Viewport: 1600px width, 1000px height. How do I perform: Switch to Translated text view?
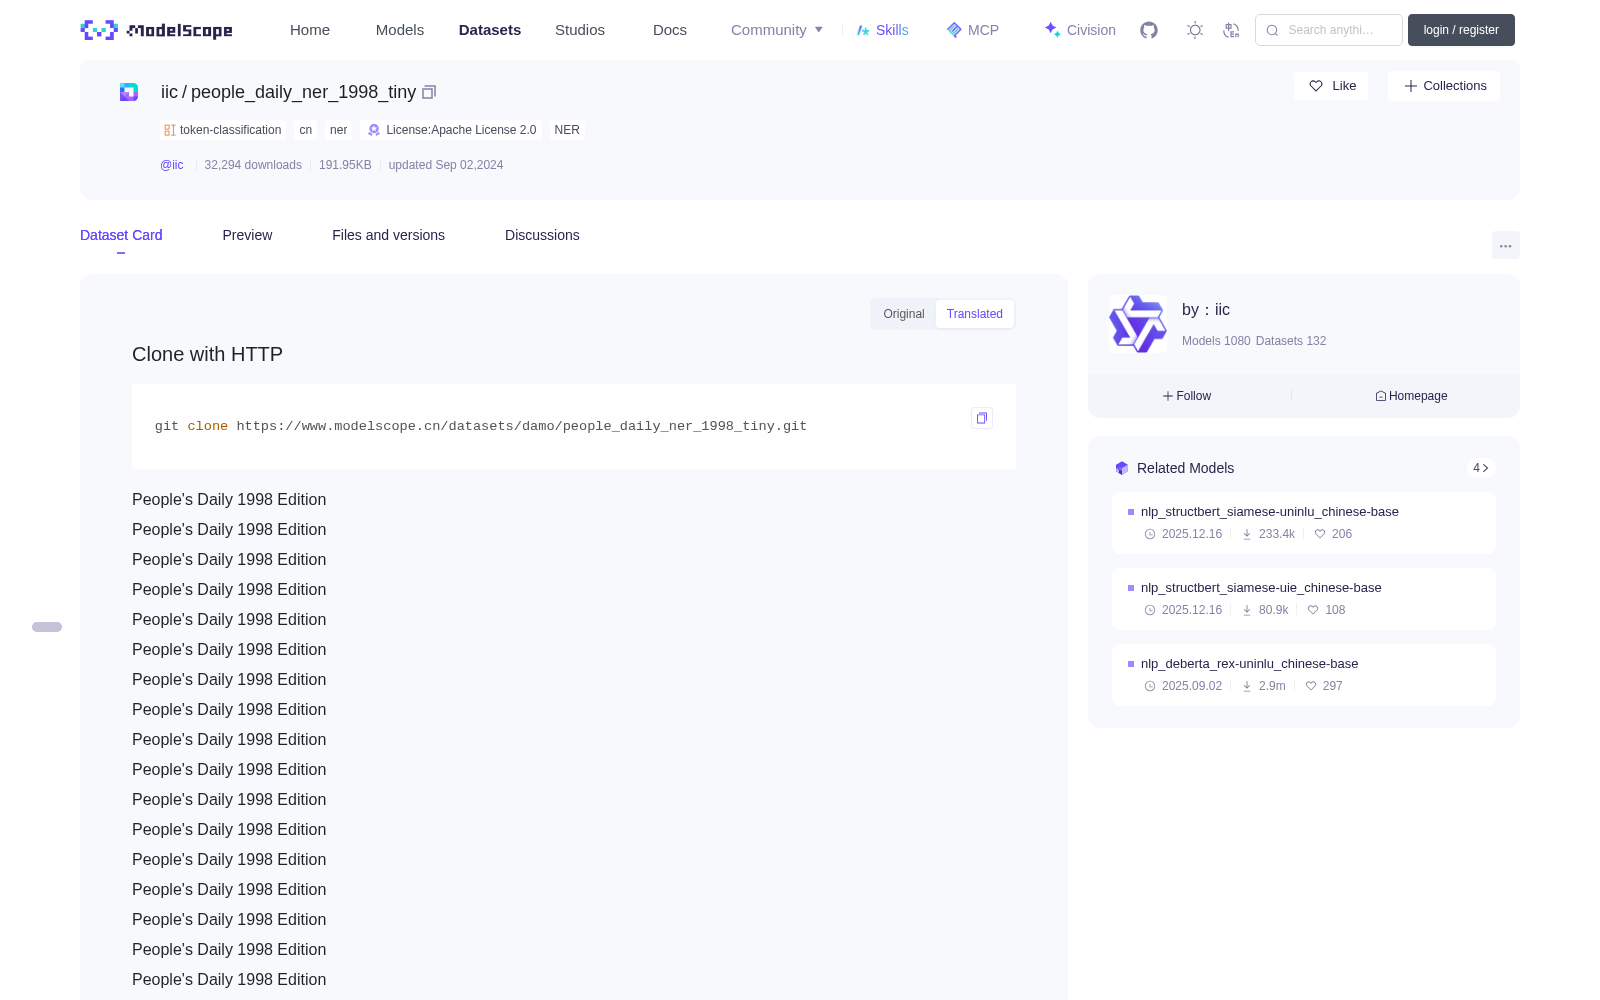tap(975, 314)
